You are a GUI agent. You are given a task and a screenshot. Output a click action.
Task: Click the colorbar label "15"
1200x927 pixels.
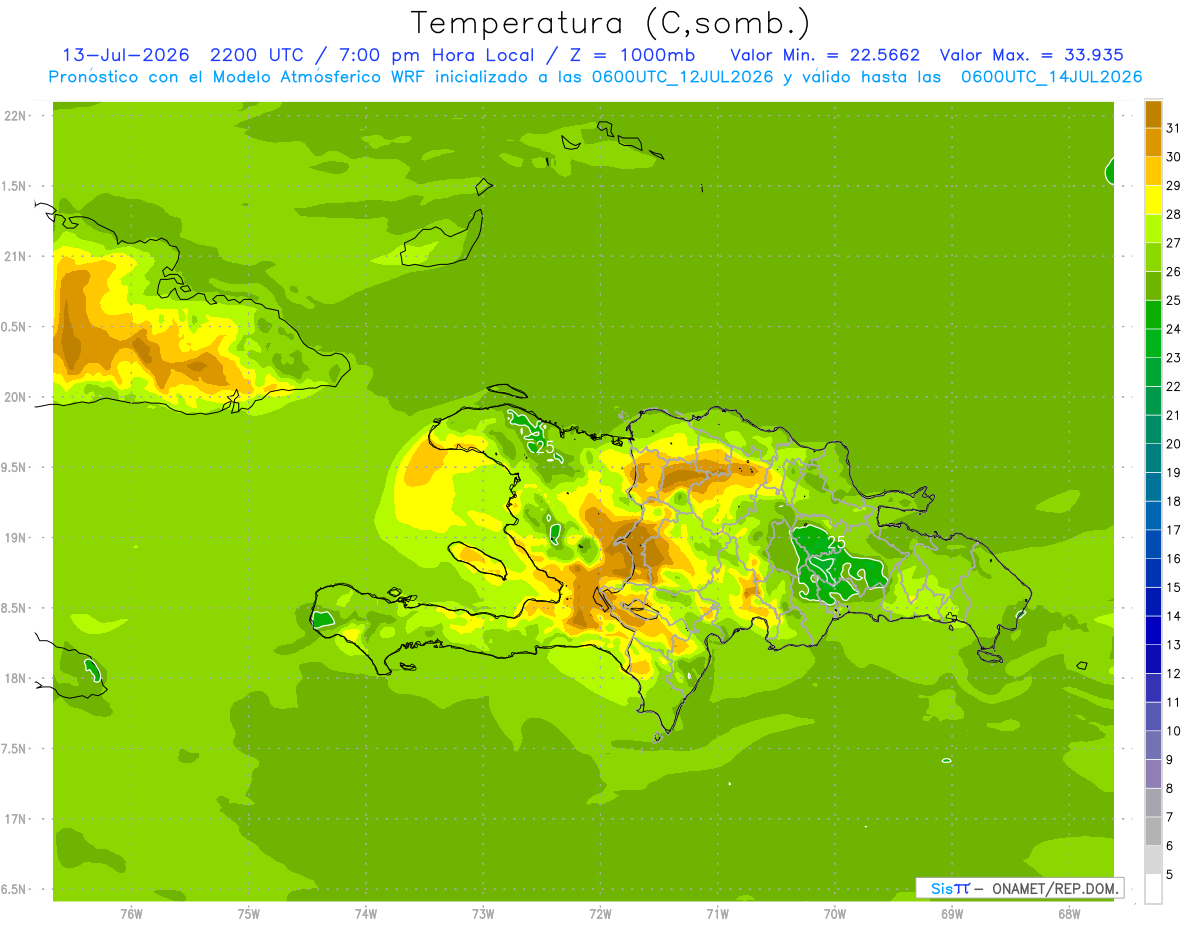click(x=1173, y=587)
